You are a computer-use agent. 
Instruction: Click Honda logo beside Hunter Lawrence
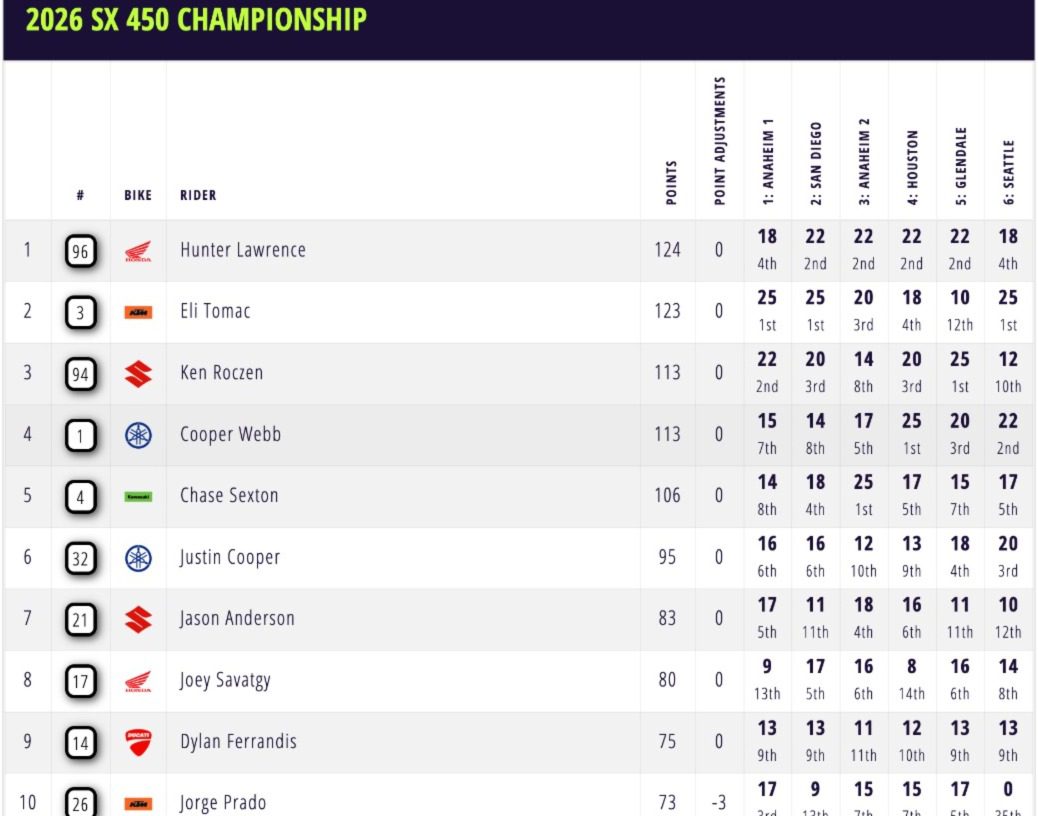click(138, 251)
